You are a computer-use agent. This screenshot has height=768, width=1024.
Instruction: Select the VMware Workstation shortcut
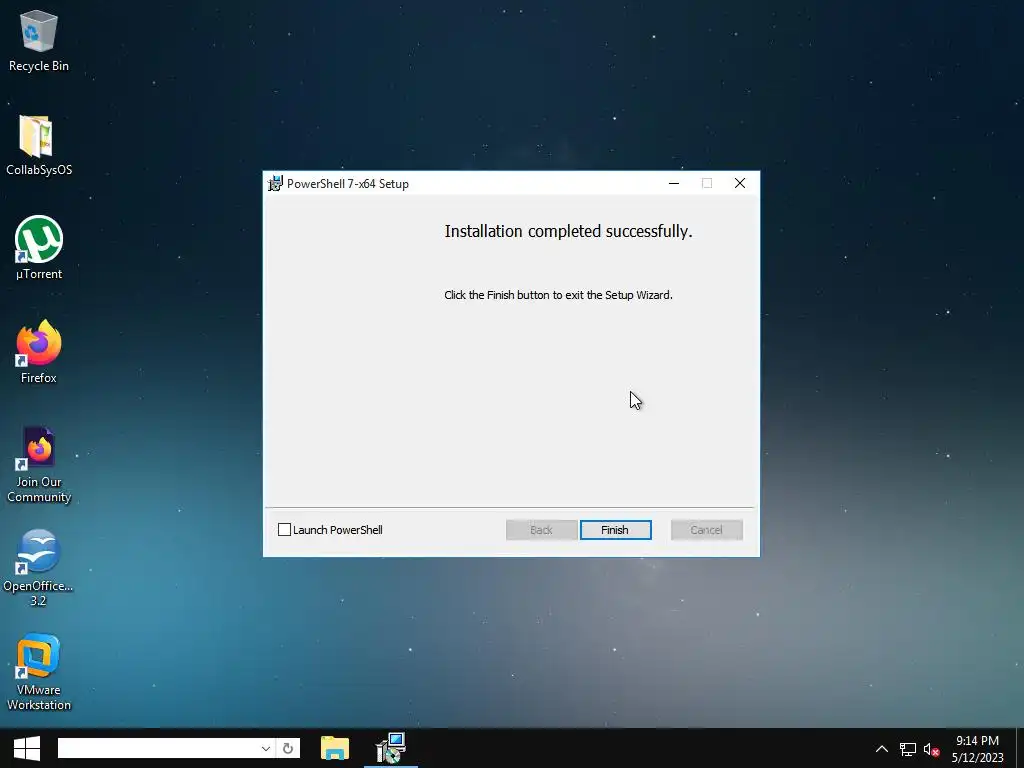coord(39,672)
